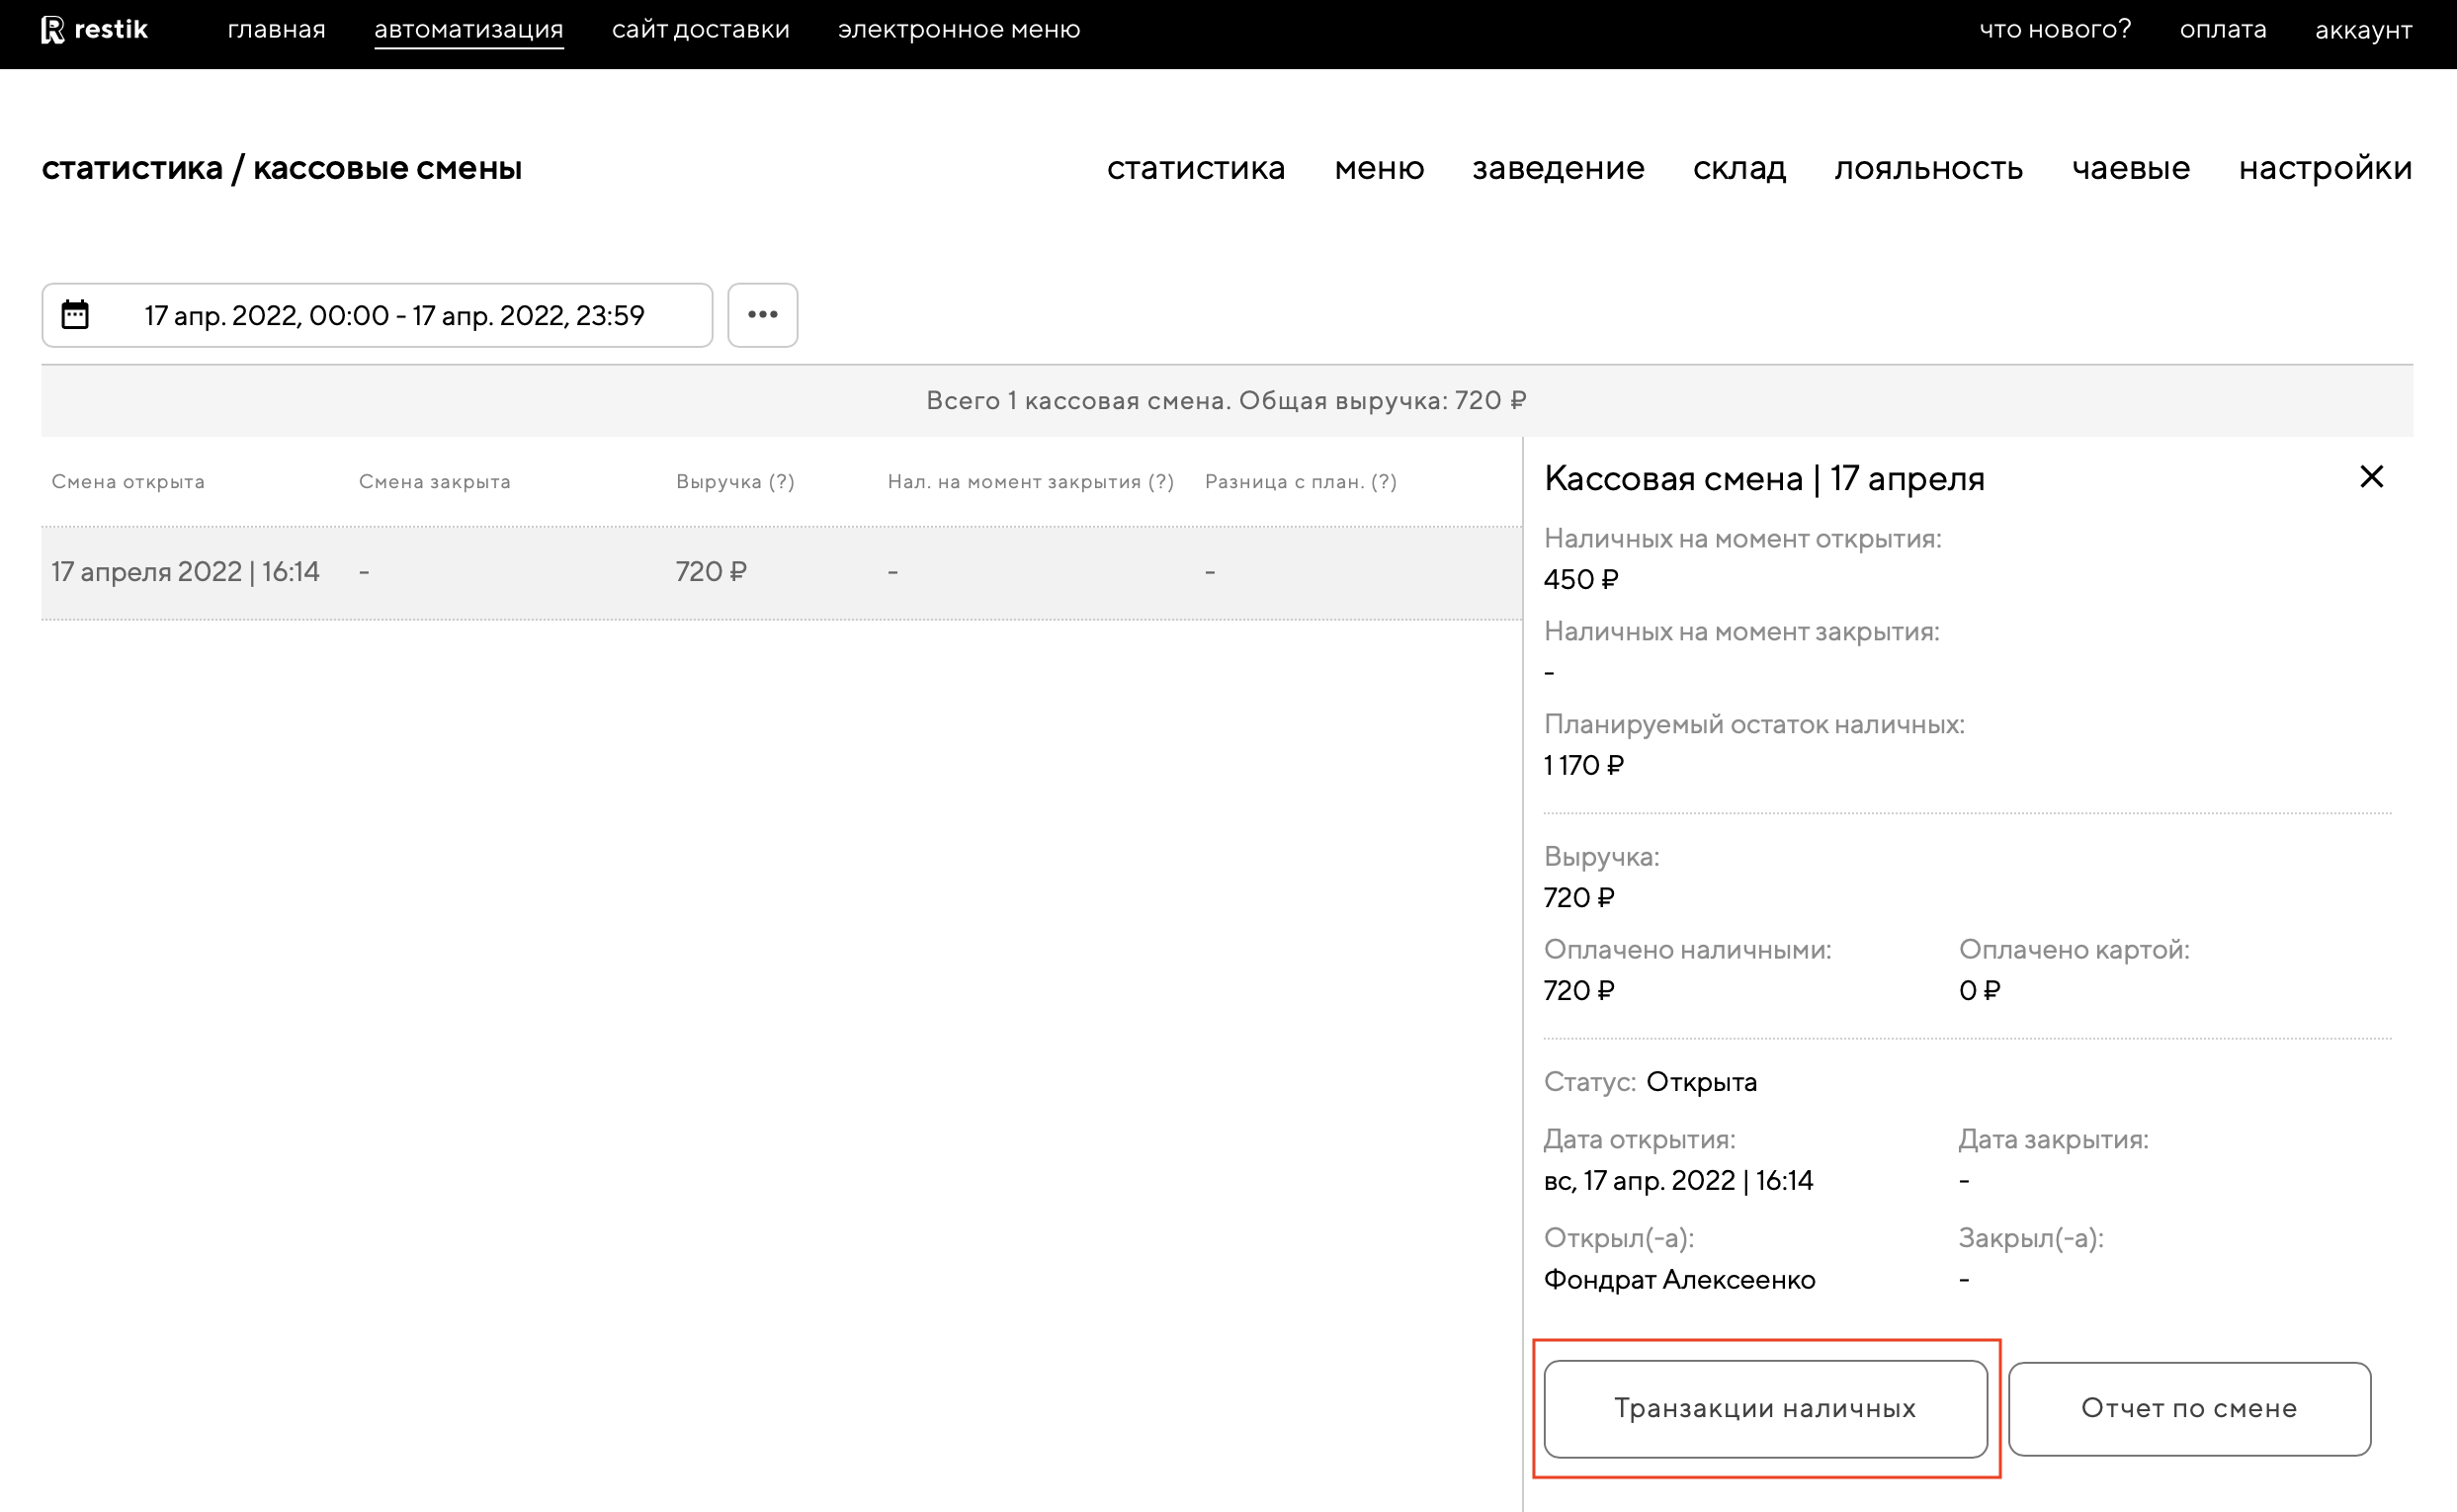Open the лояльность tab
2457x1512 pixels.
(1927, 168)
